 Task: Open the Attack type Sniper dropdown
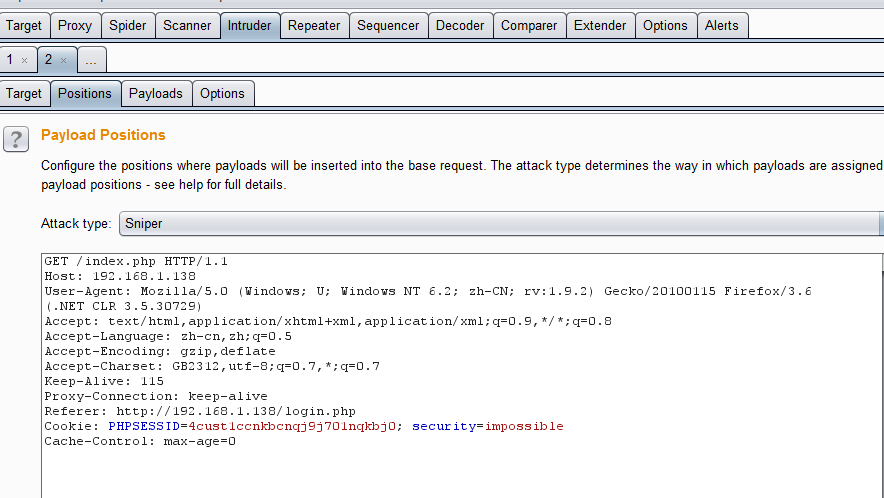(x=501, y=224)
